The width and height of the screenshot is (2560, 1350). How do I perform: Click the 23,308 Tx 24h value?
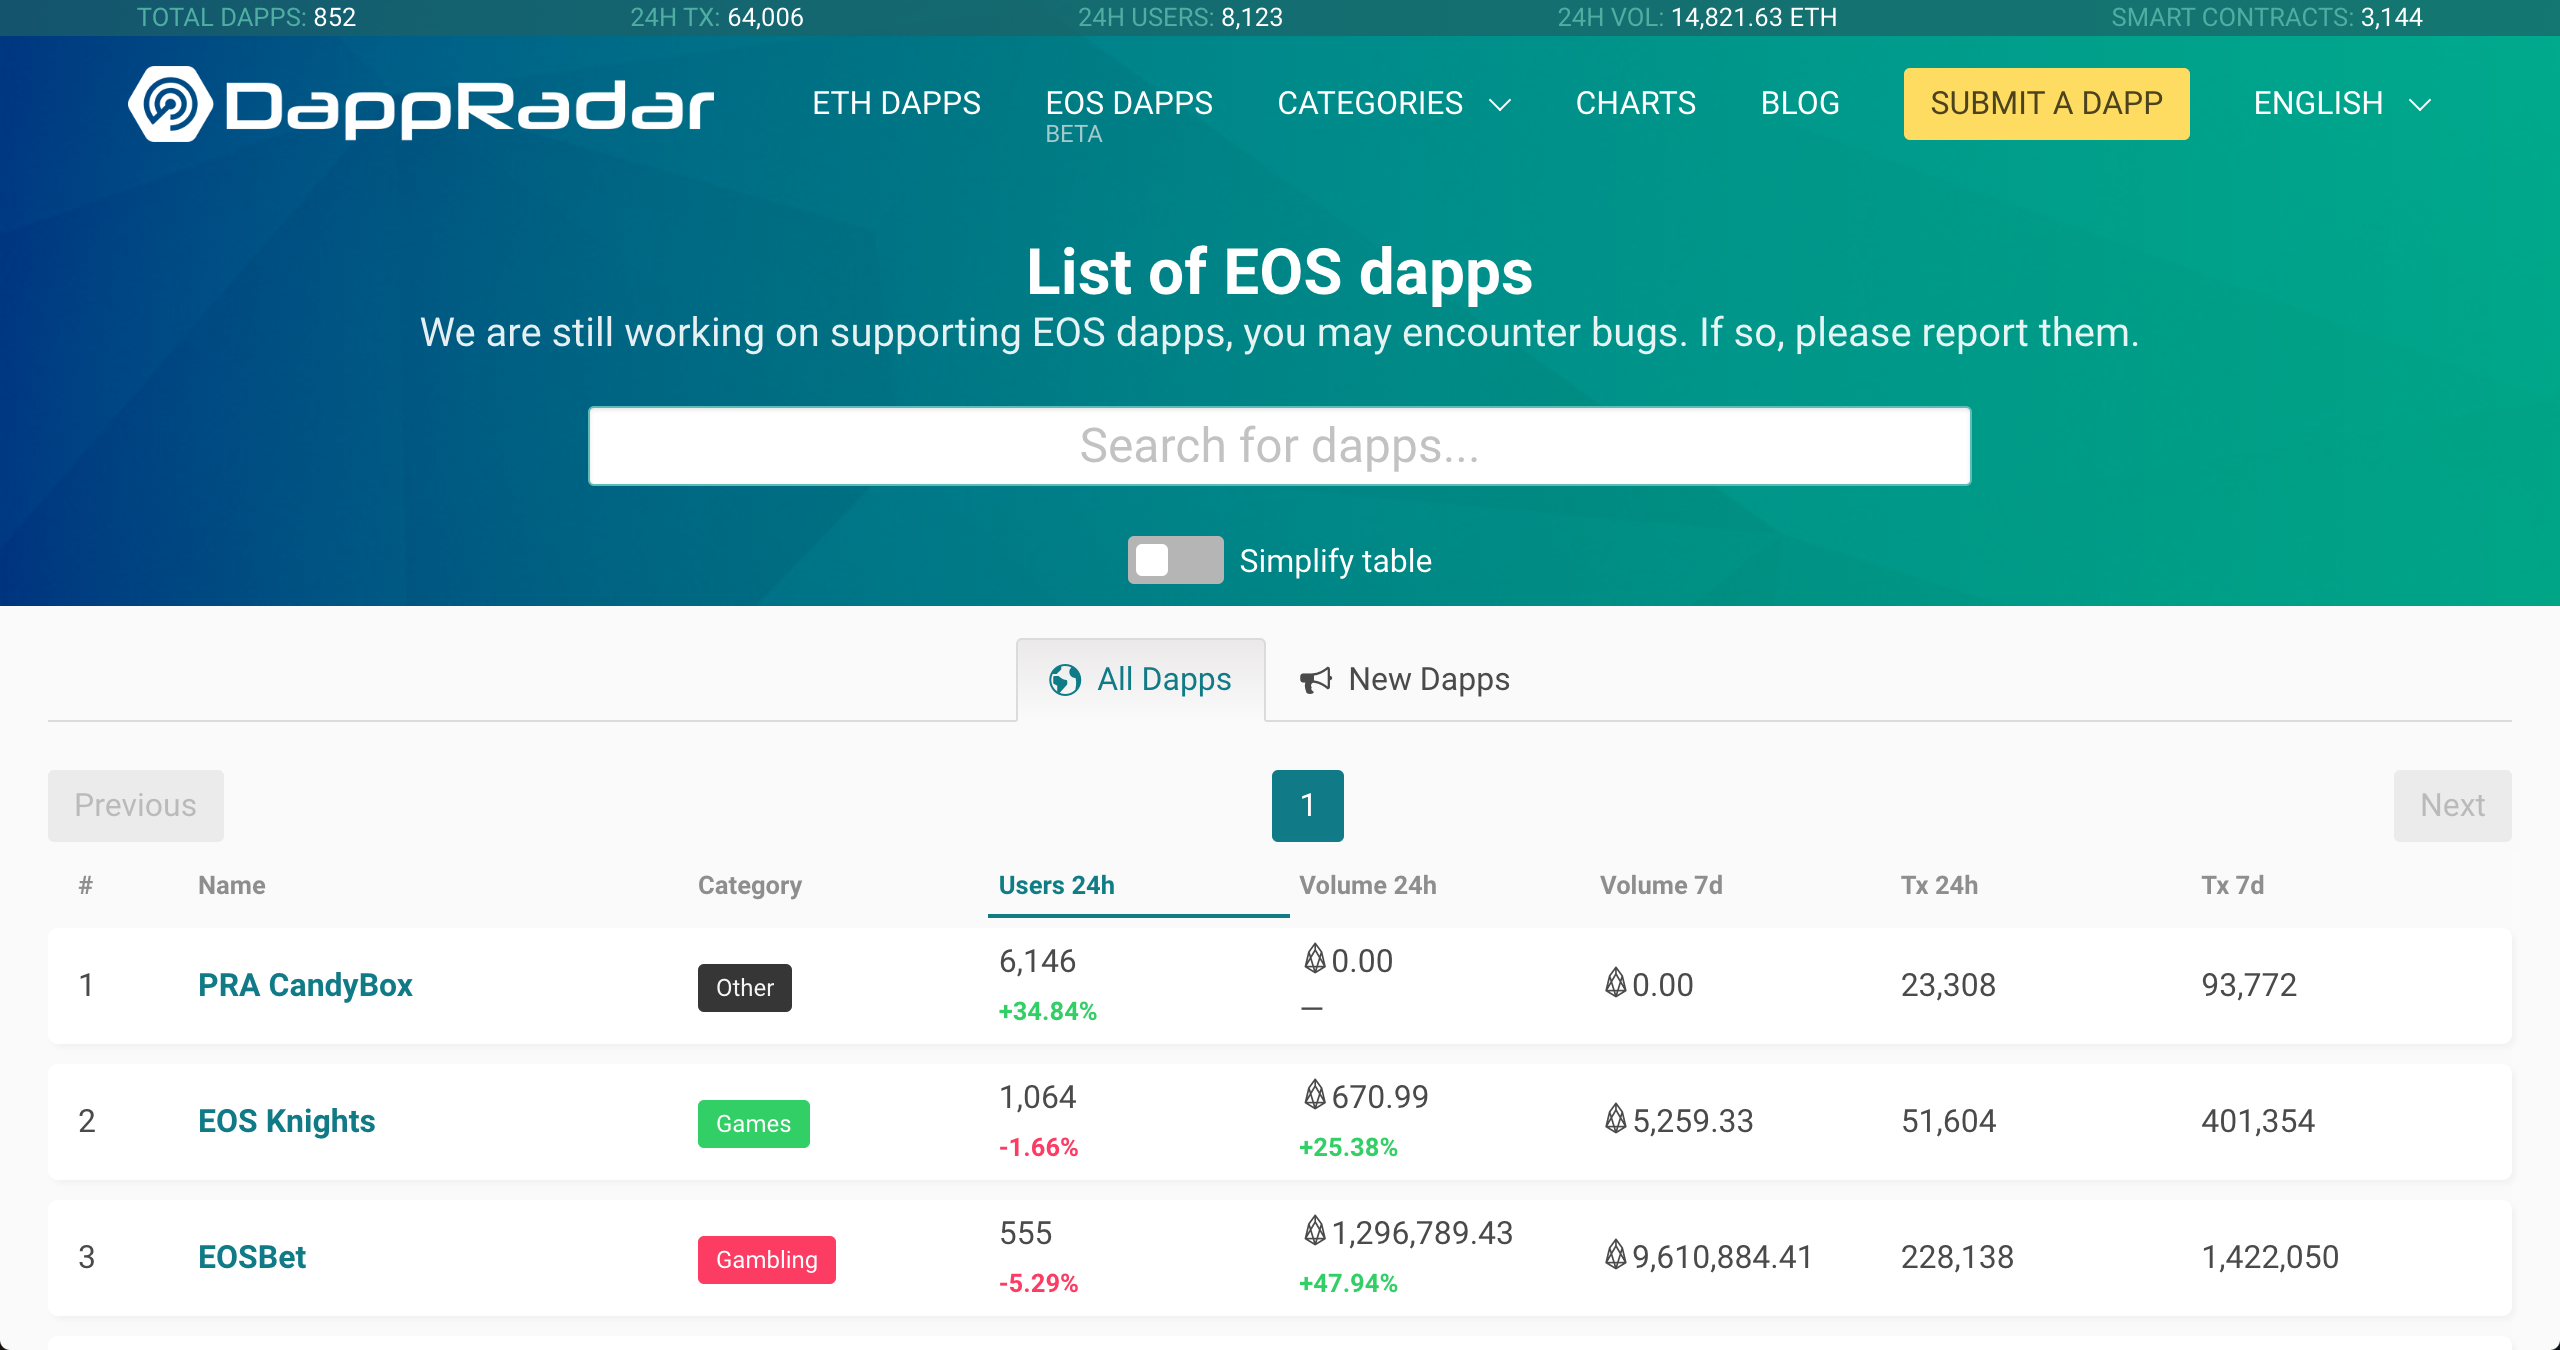[x=1948, y=985]
